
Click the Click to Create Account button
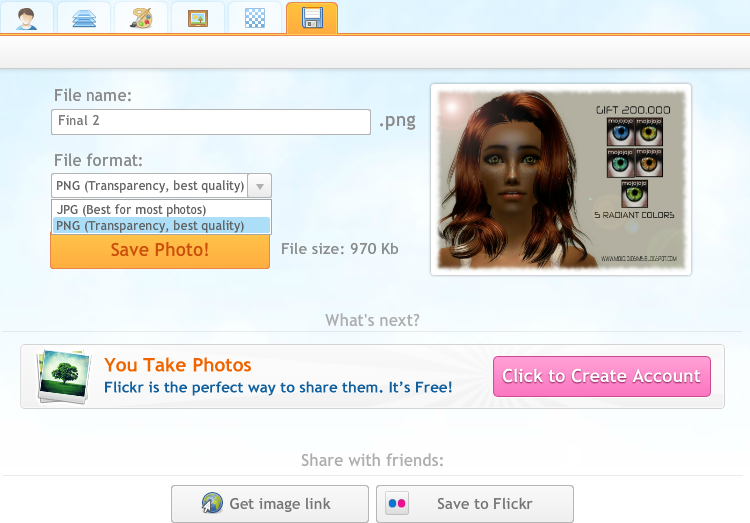602,376
